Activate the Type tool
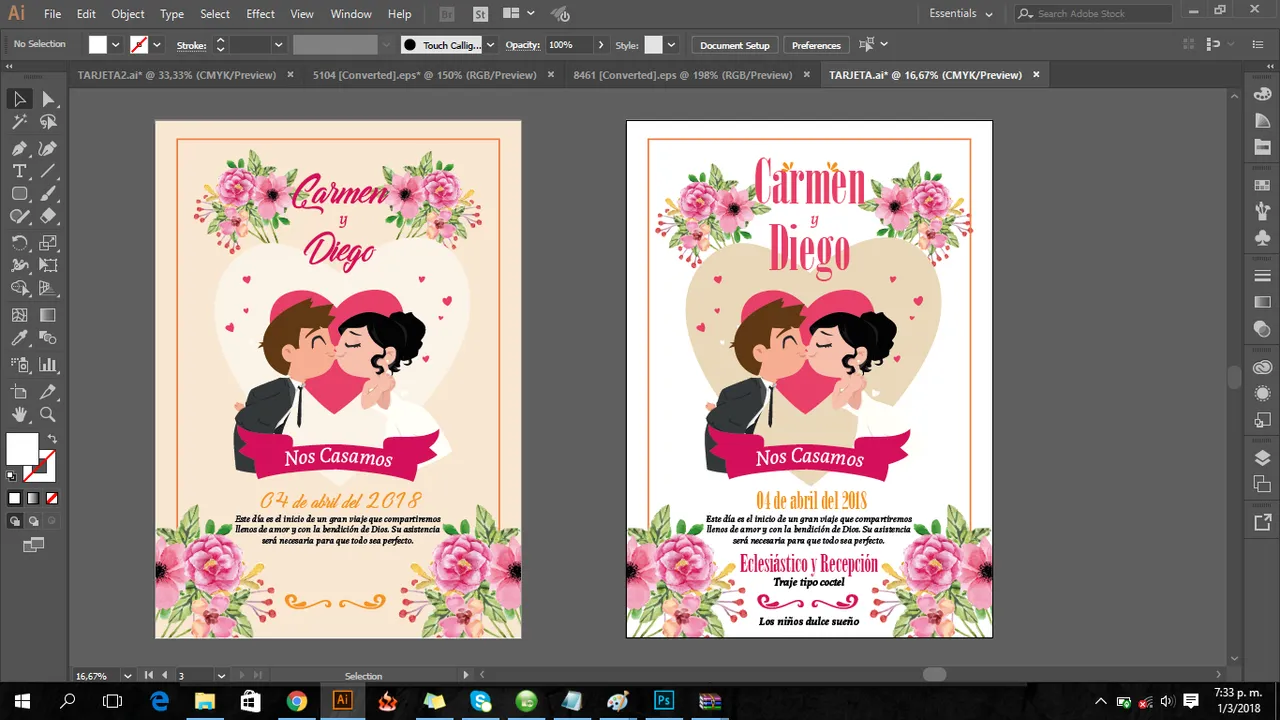Image resolution: width=1280 pixels, height=720 pixels. click(19, 171)
